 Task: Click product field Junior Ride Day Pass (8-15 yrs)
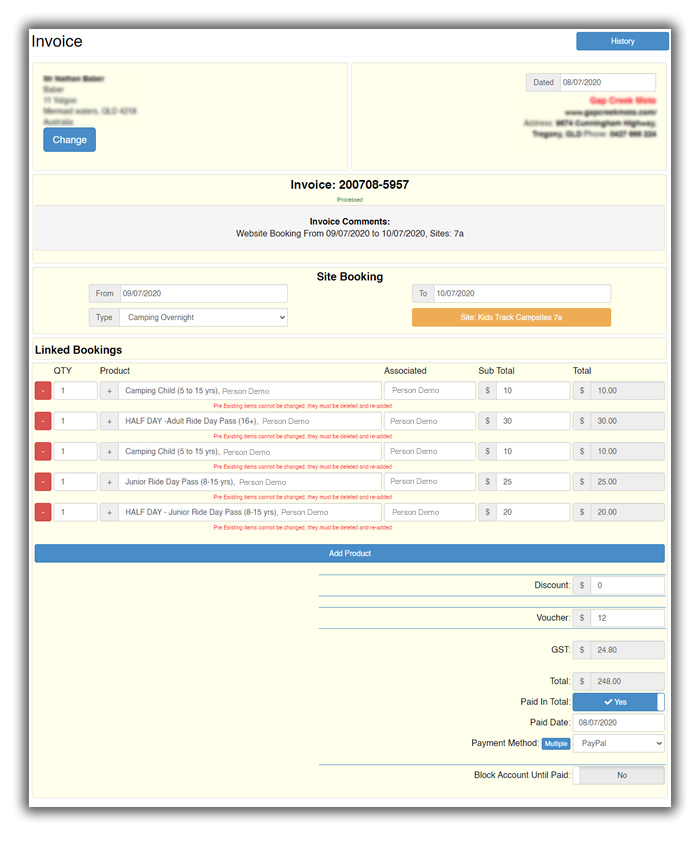point(250,482)
